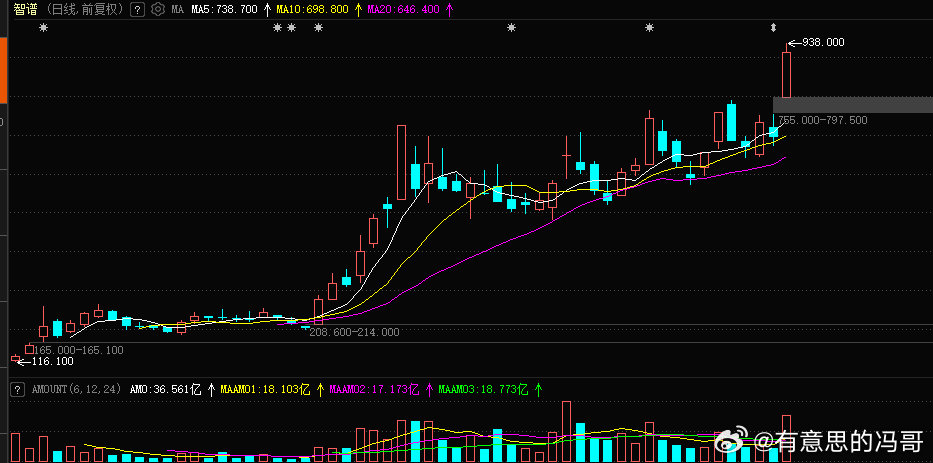Click the 755.000-797.500 gap label
Screen dimensions: 933x463
823,120
